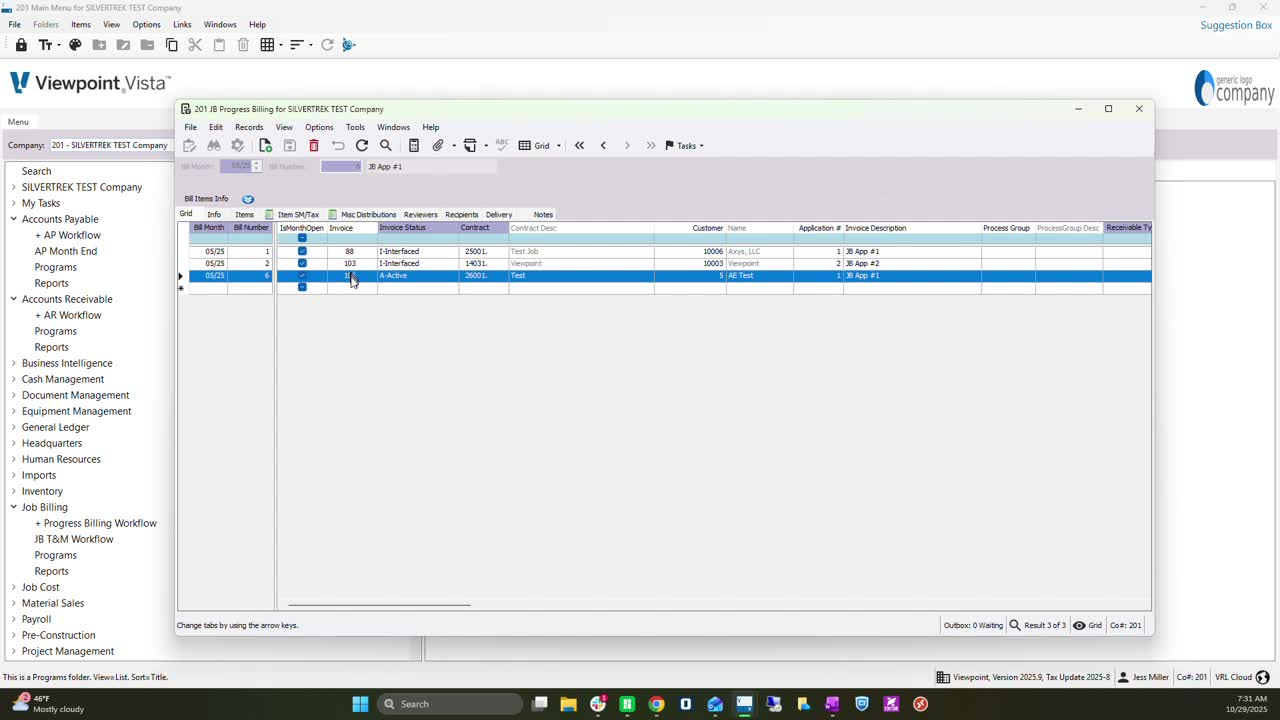Collapse the Job Billing tree node

tap(14, 507)
